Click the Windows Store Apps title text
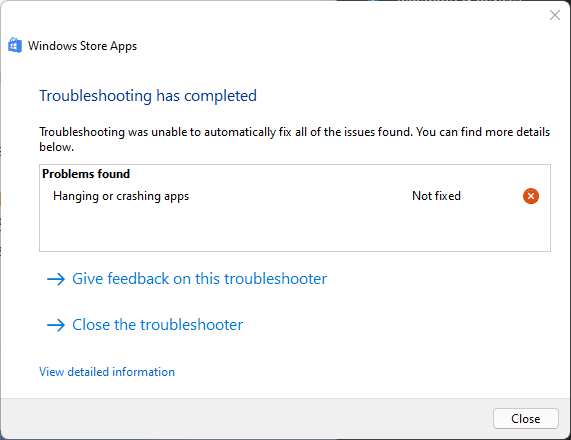 pos(82,46)
